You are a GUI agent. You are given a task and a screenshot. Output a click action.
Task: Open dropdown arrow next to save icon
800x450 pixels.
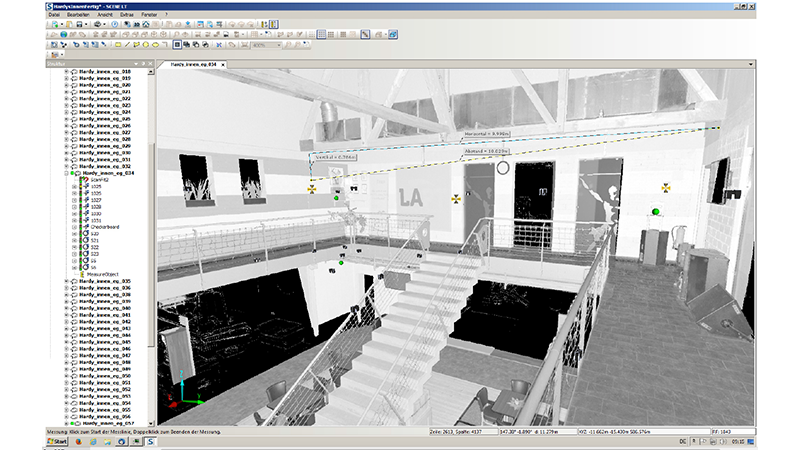pos(86,24)
